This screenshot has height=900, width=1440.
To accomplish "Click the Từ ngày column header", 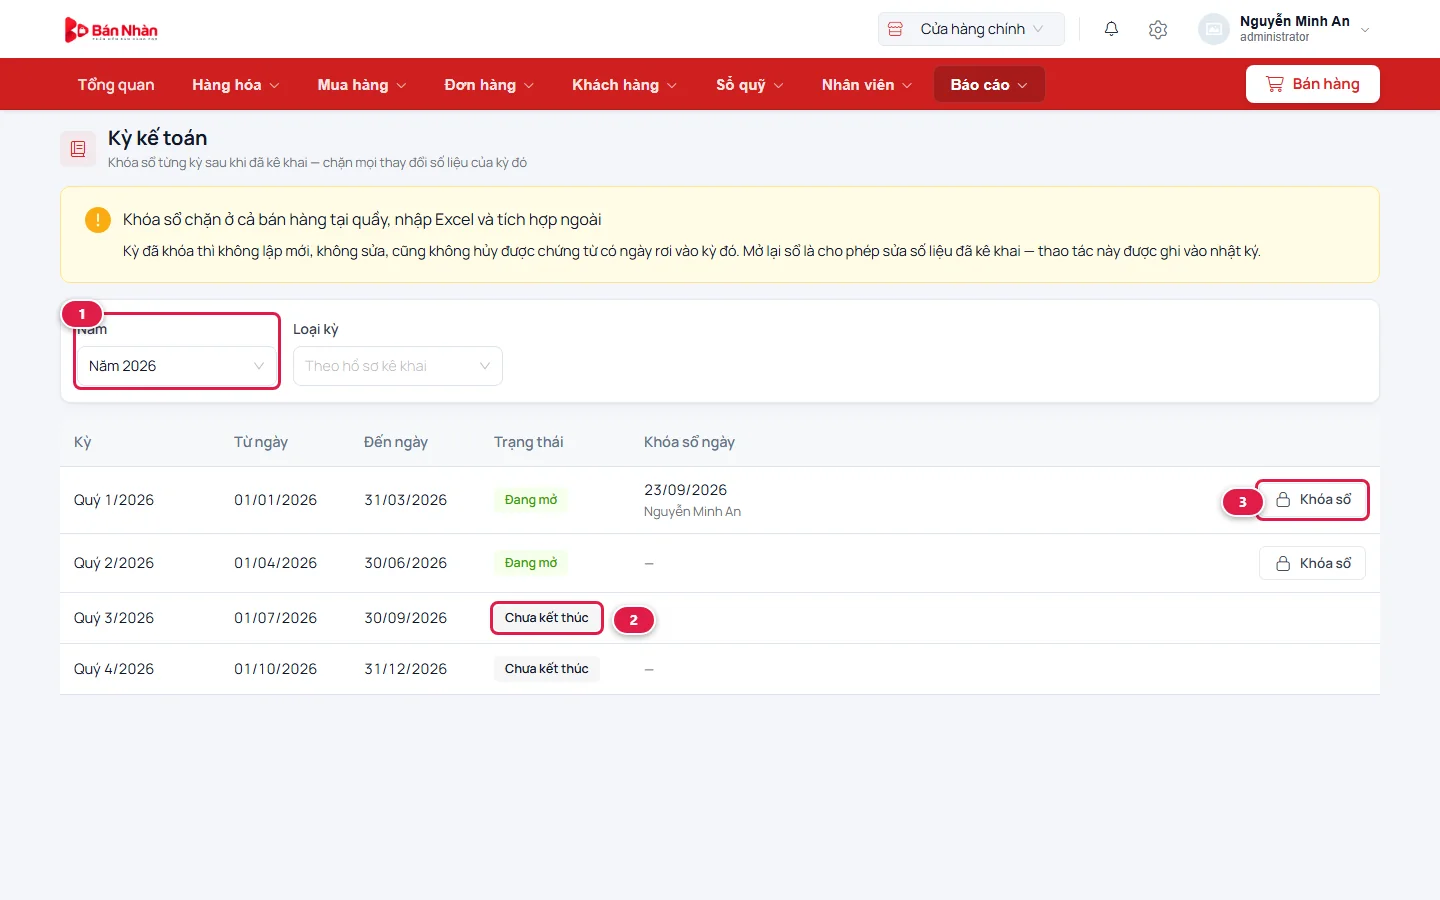I will click(261, 442).
